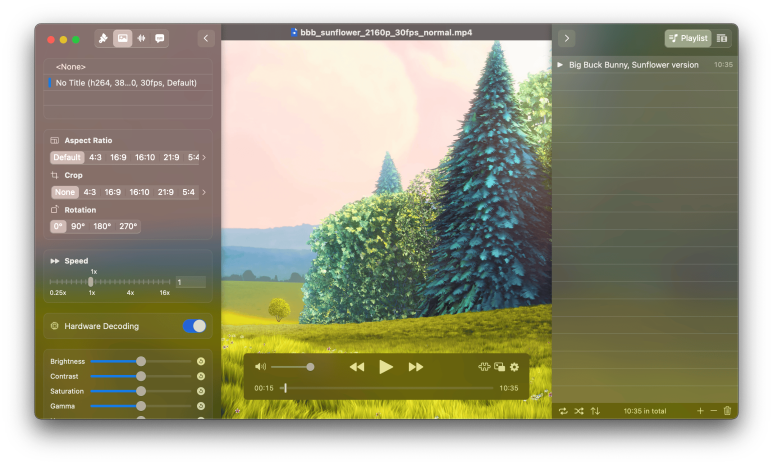Click the 10:35 duration label in controller
This screenshot has width=773, height=465.
tap(509, 389)
